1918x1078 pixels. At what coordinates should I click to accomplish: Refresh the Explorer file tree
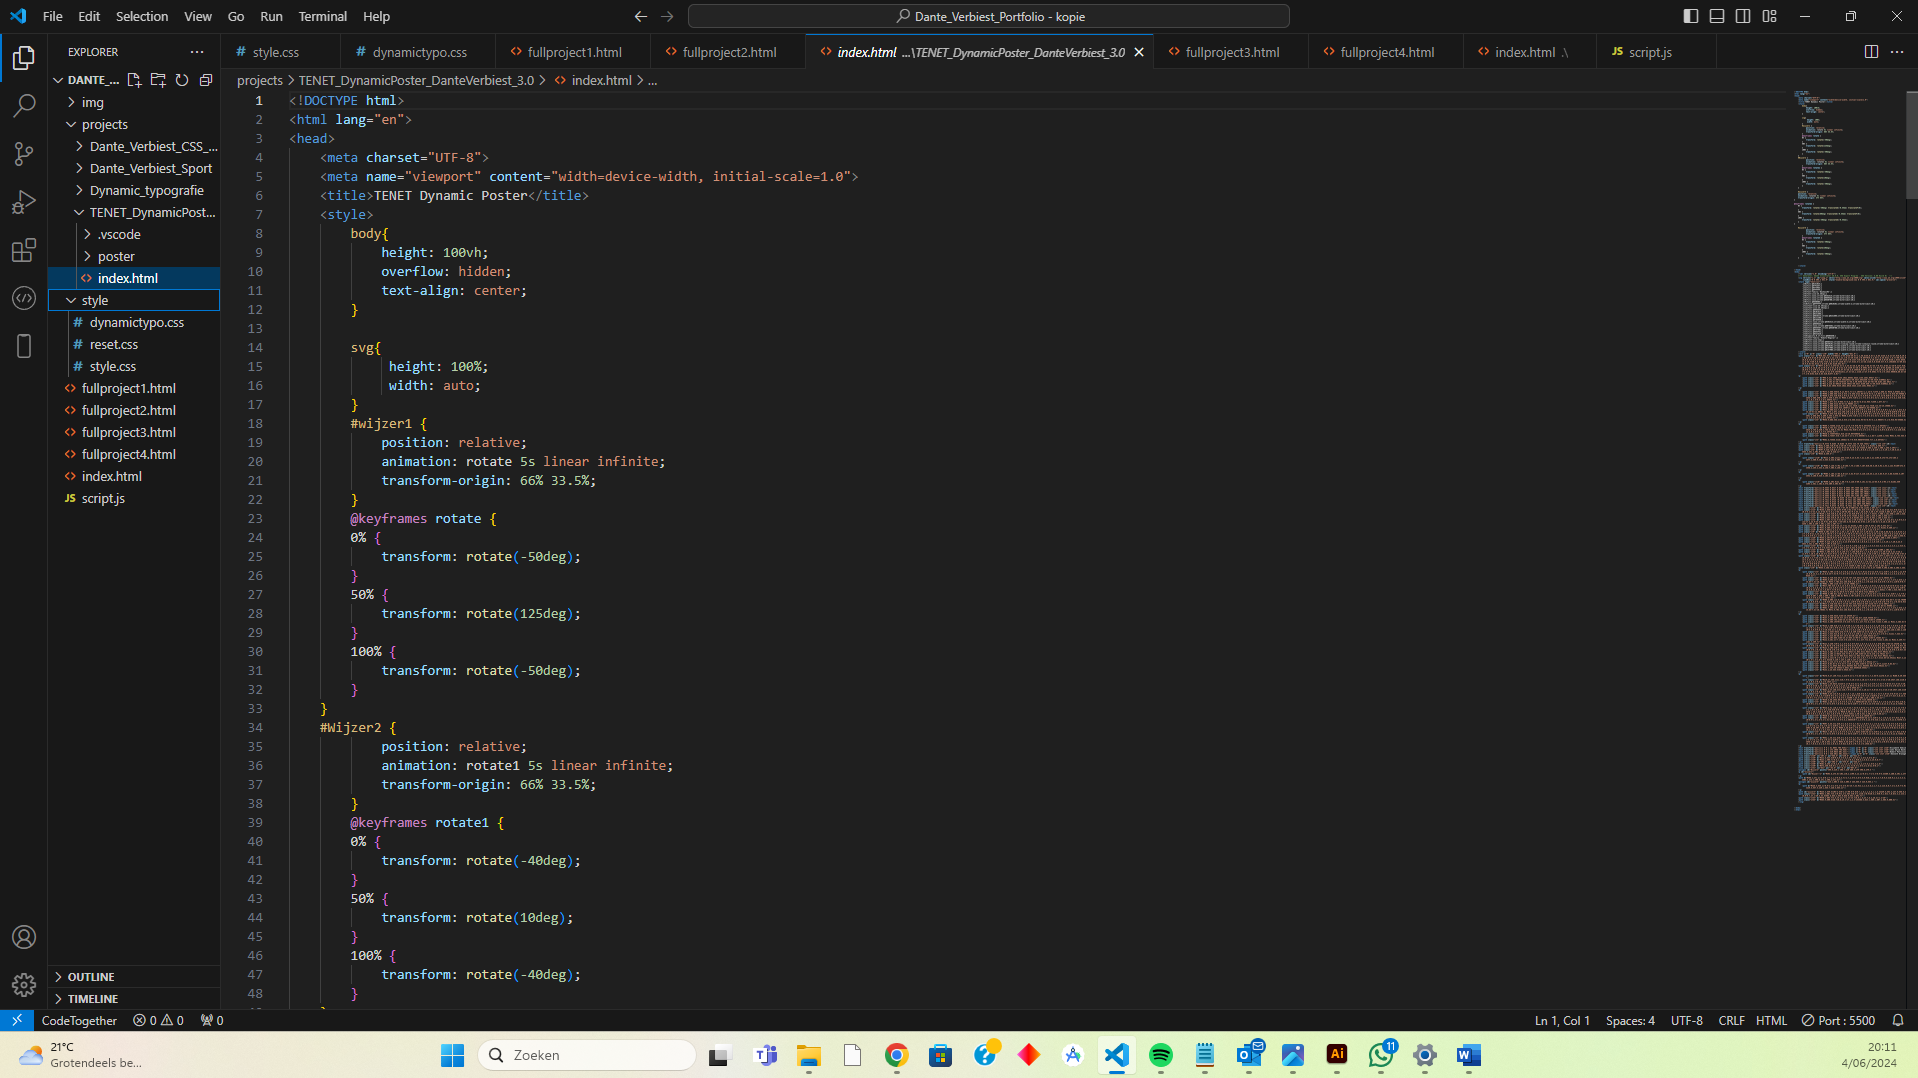click(182, 80)
